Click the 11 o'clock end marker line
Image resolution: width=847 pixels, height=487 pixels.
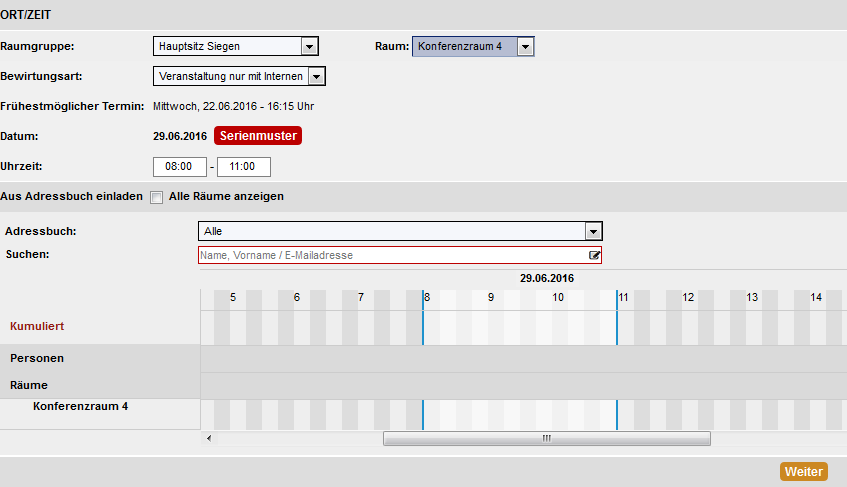(617, 317)
